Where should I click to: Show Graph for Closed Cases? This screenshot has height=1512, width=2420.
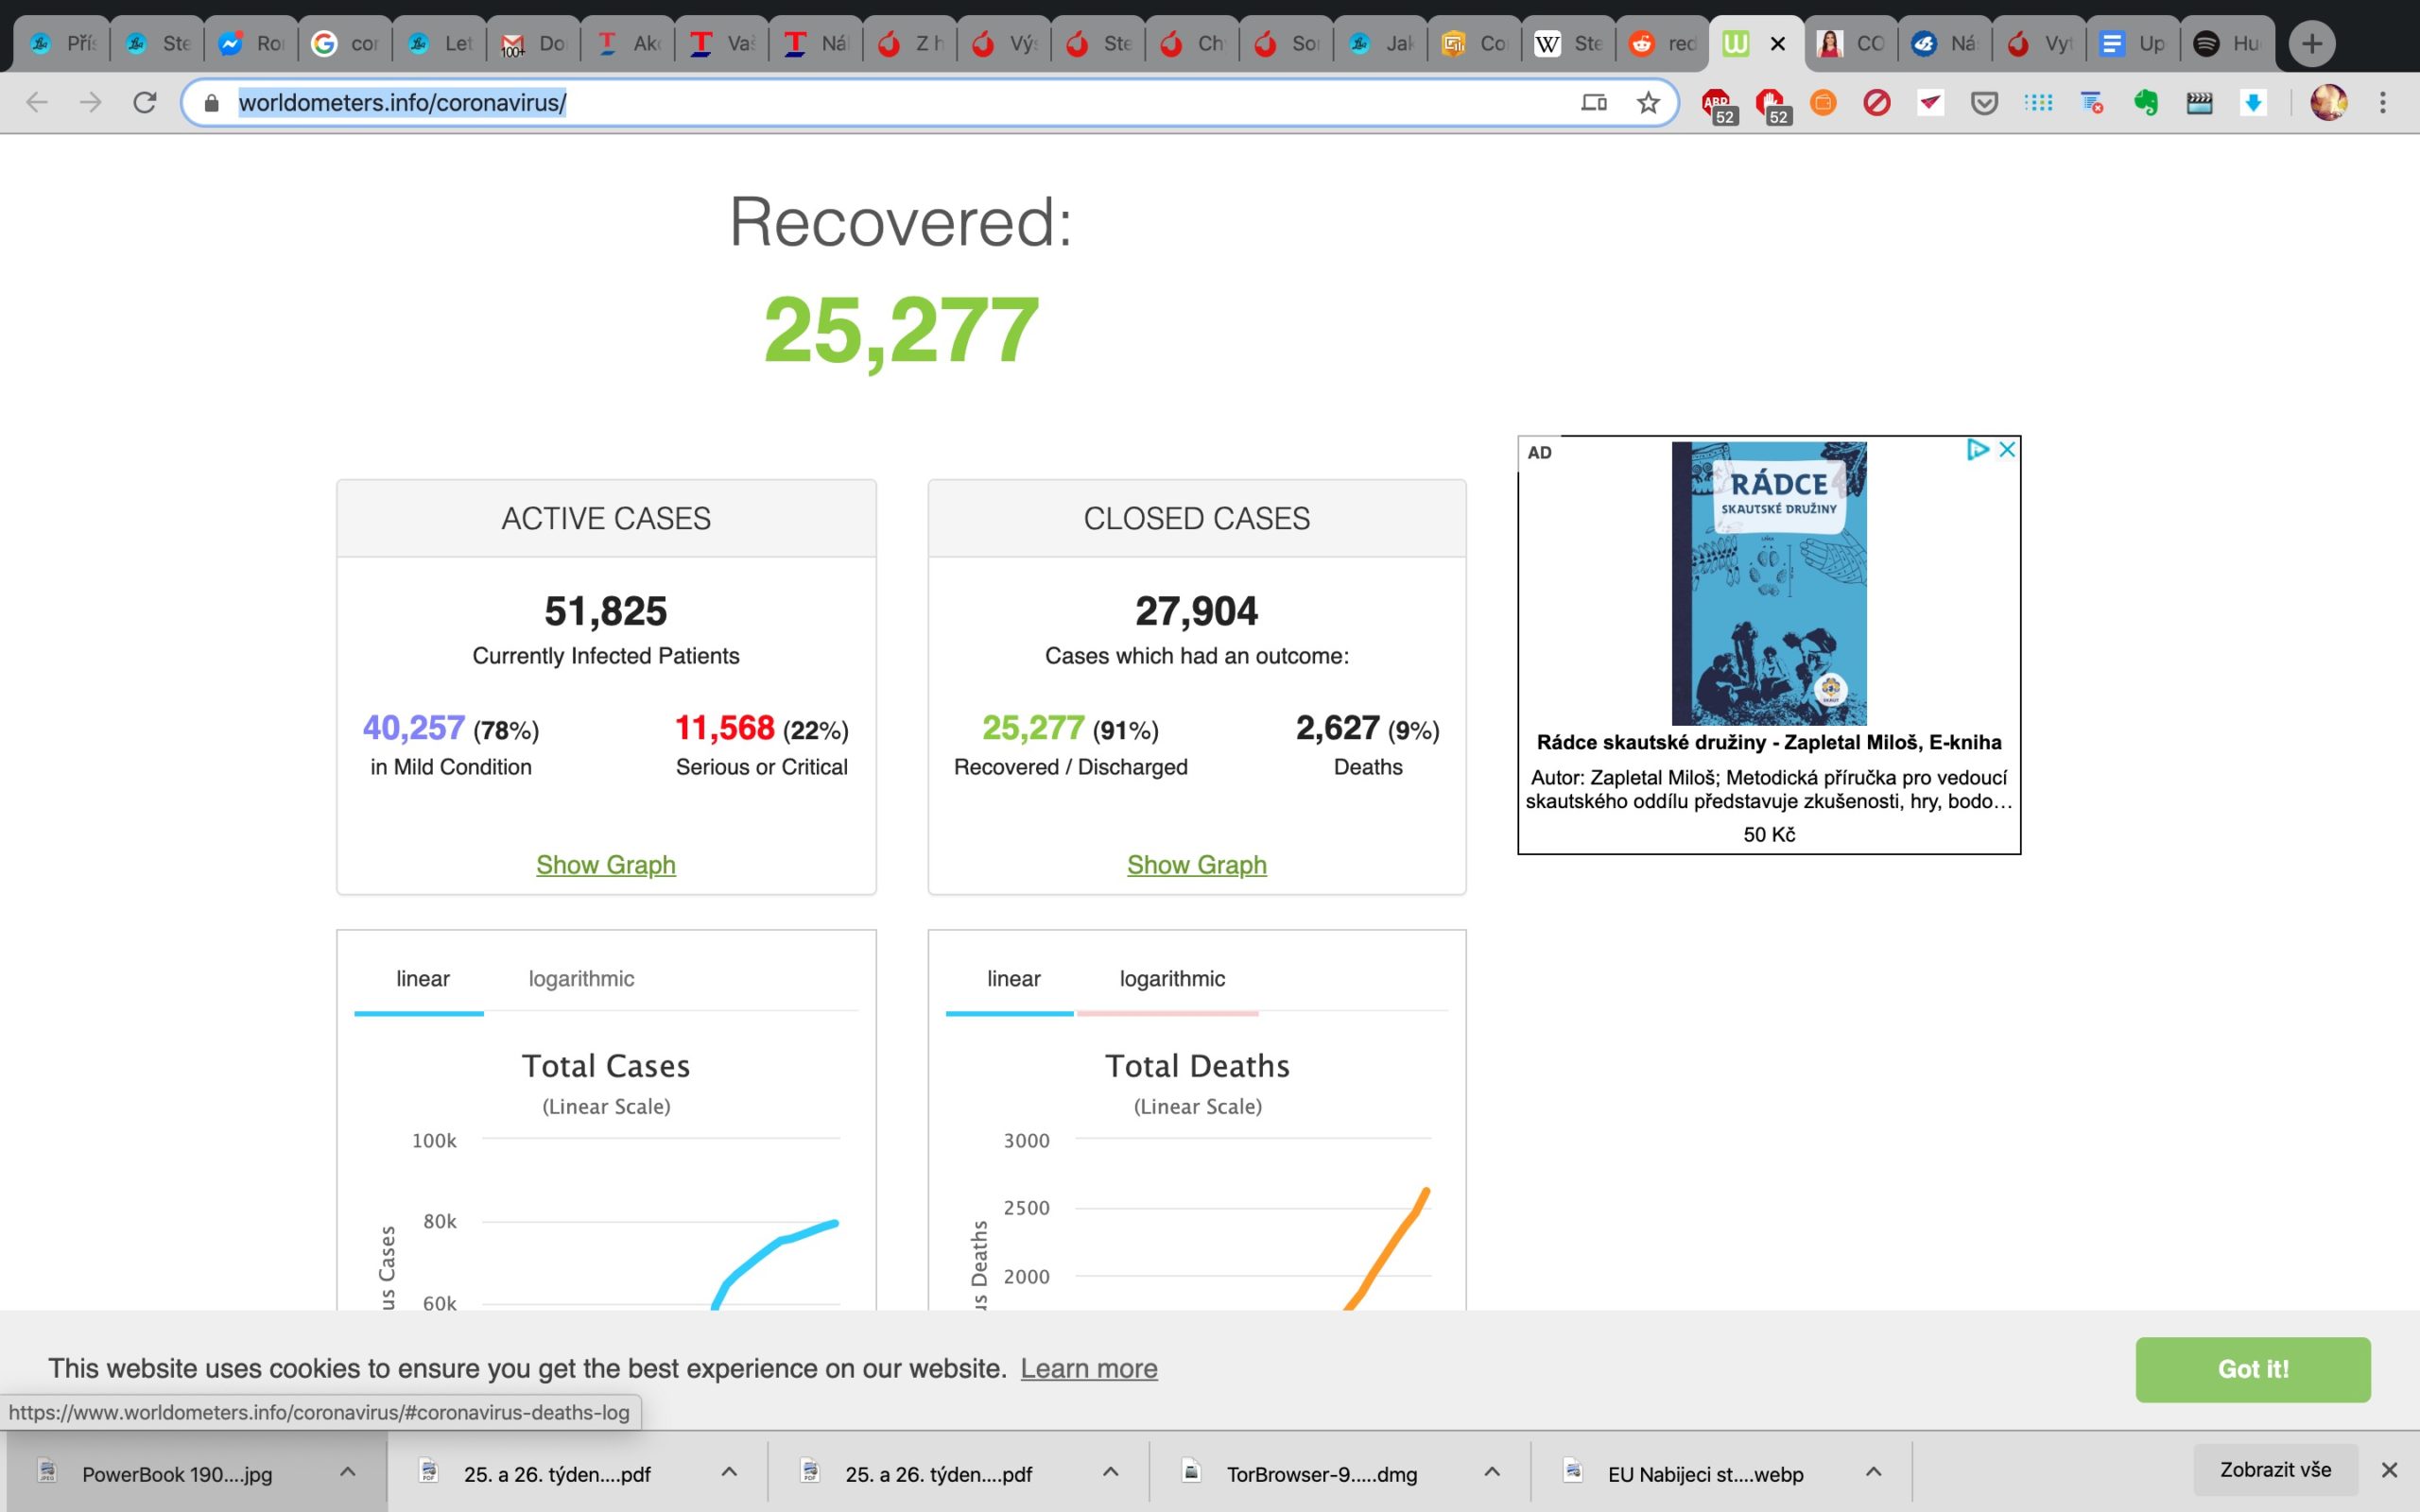[1197, 865]
